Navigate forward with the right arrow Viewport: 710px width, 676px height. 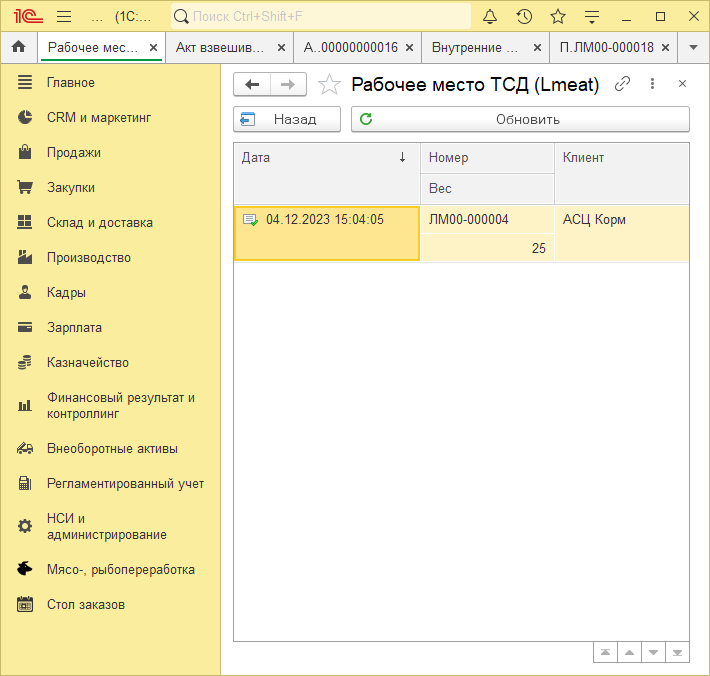[288, 84]
